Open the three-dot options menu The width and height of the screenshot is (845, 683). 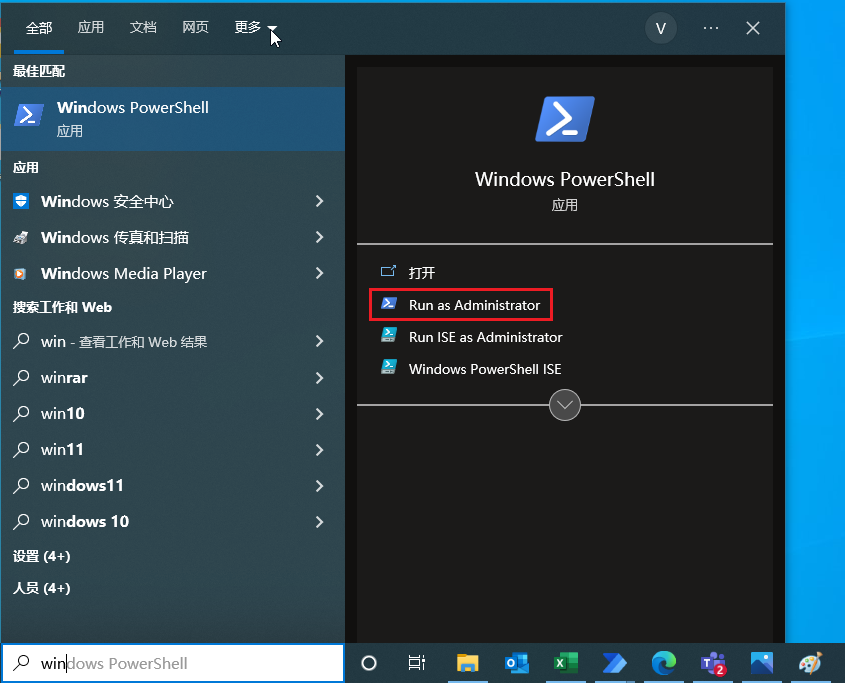[711, 28]
